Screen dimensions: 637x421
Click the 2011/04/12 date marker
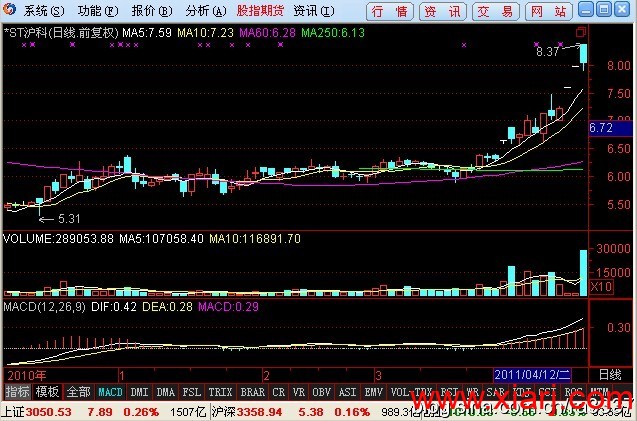(x=533, y=375)
